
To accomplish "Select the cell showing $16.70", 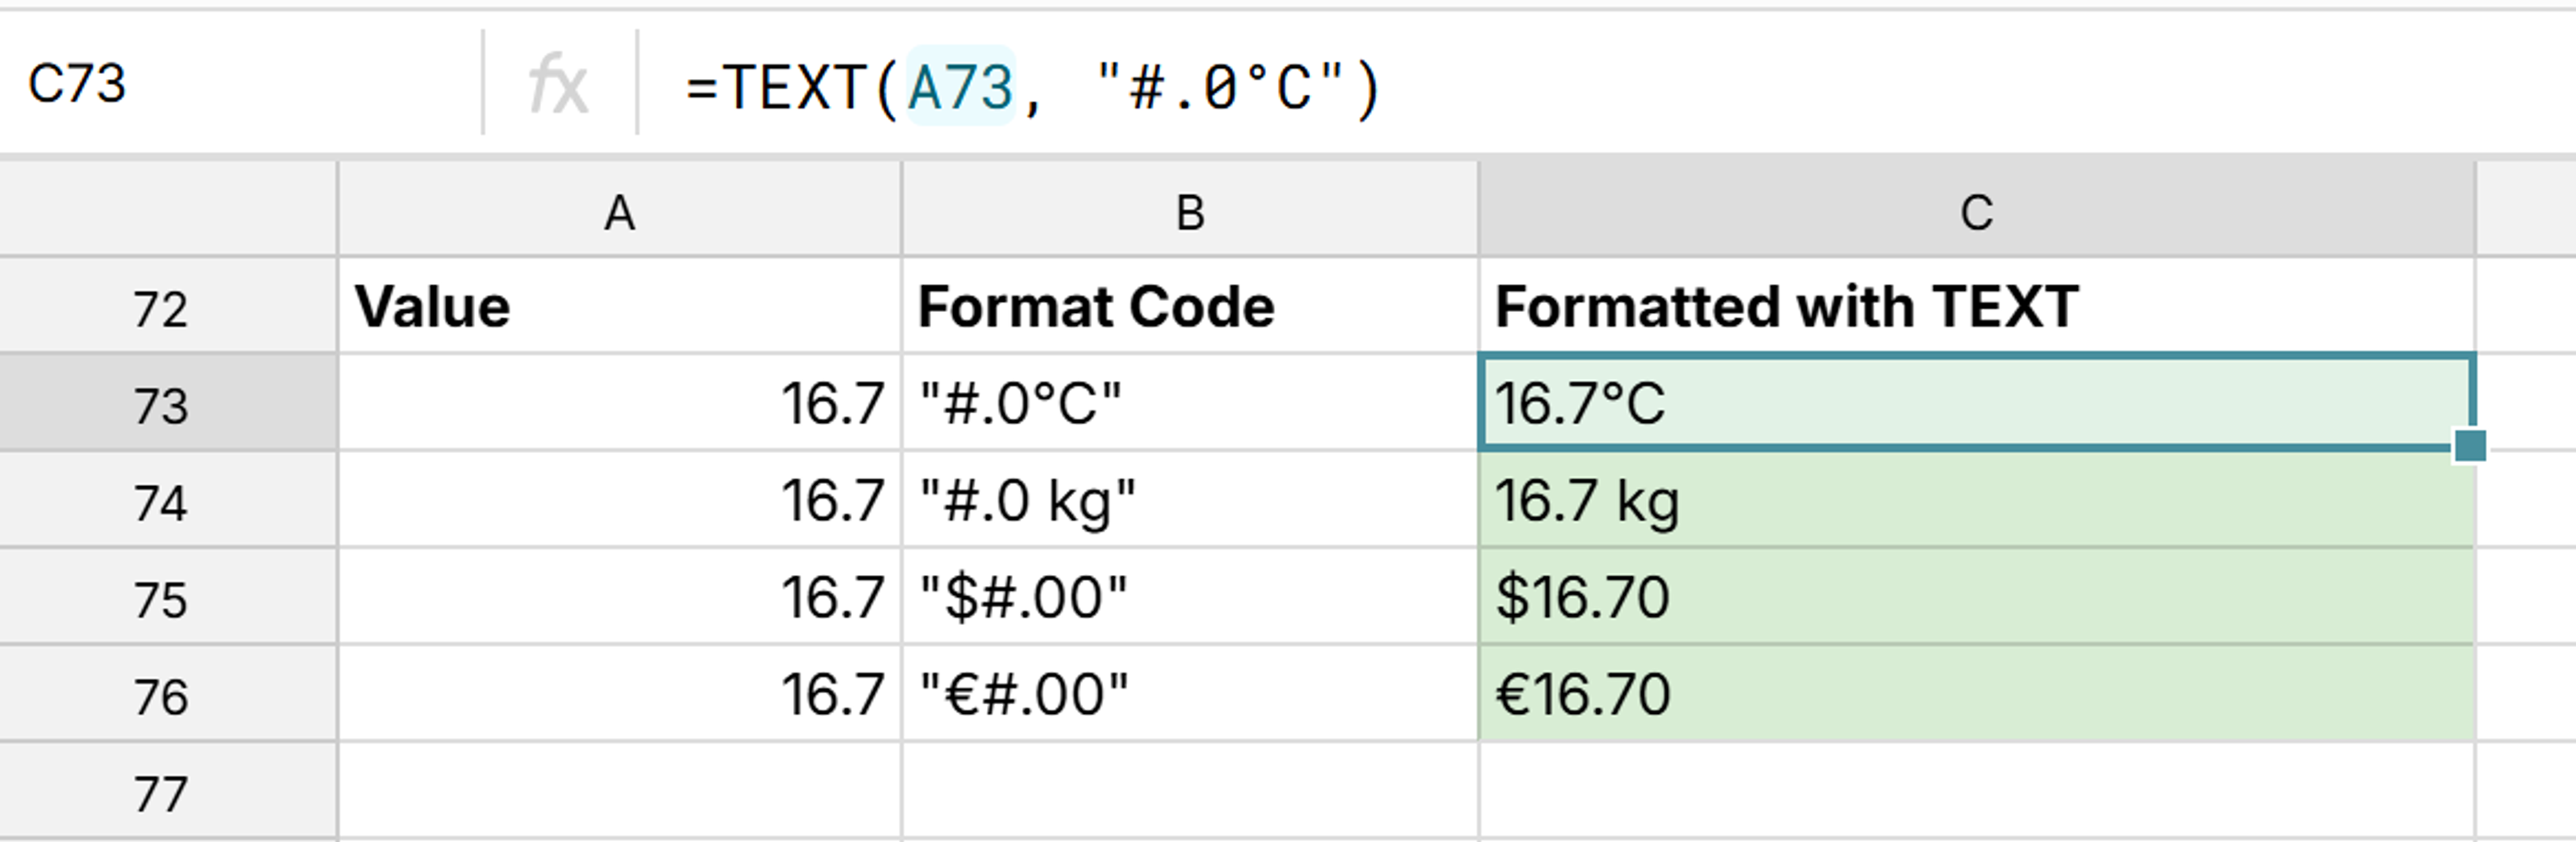I will click(1975, 594).
